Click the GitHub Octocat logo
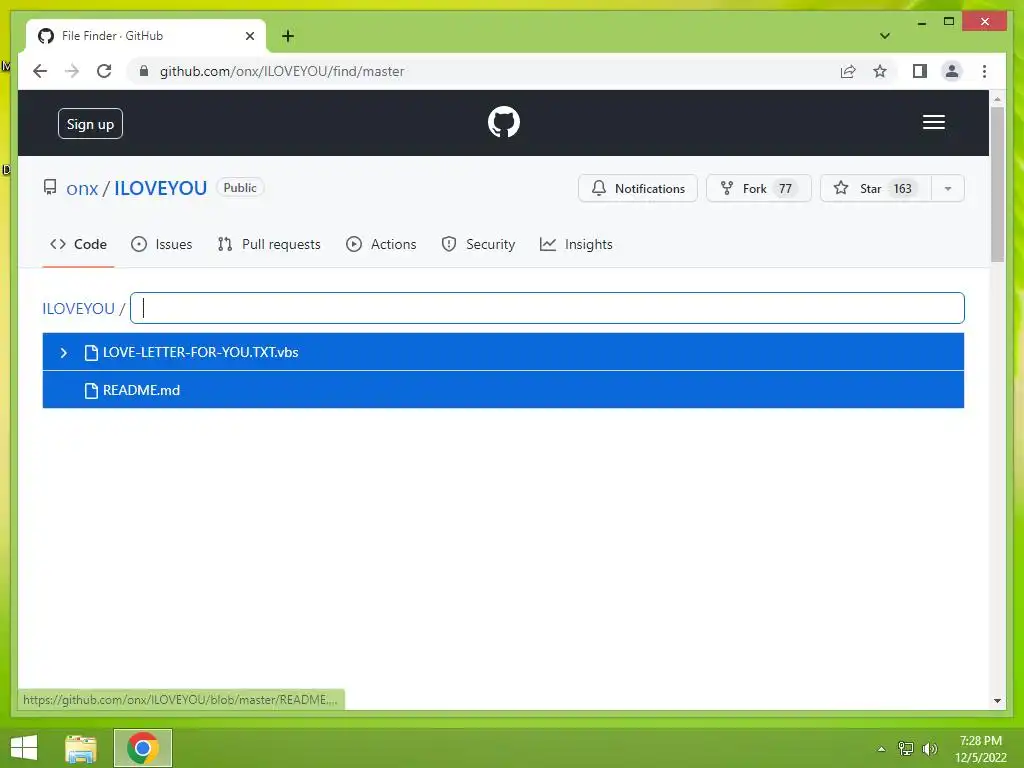 coord(504,122)
